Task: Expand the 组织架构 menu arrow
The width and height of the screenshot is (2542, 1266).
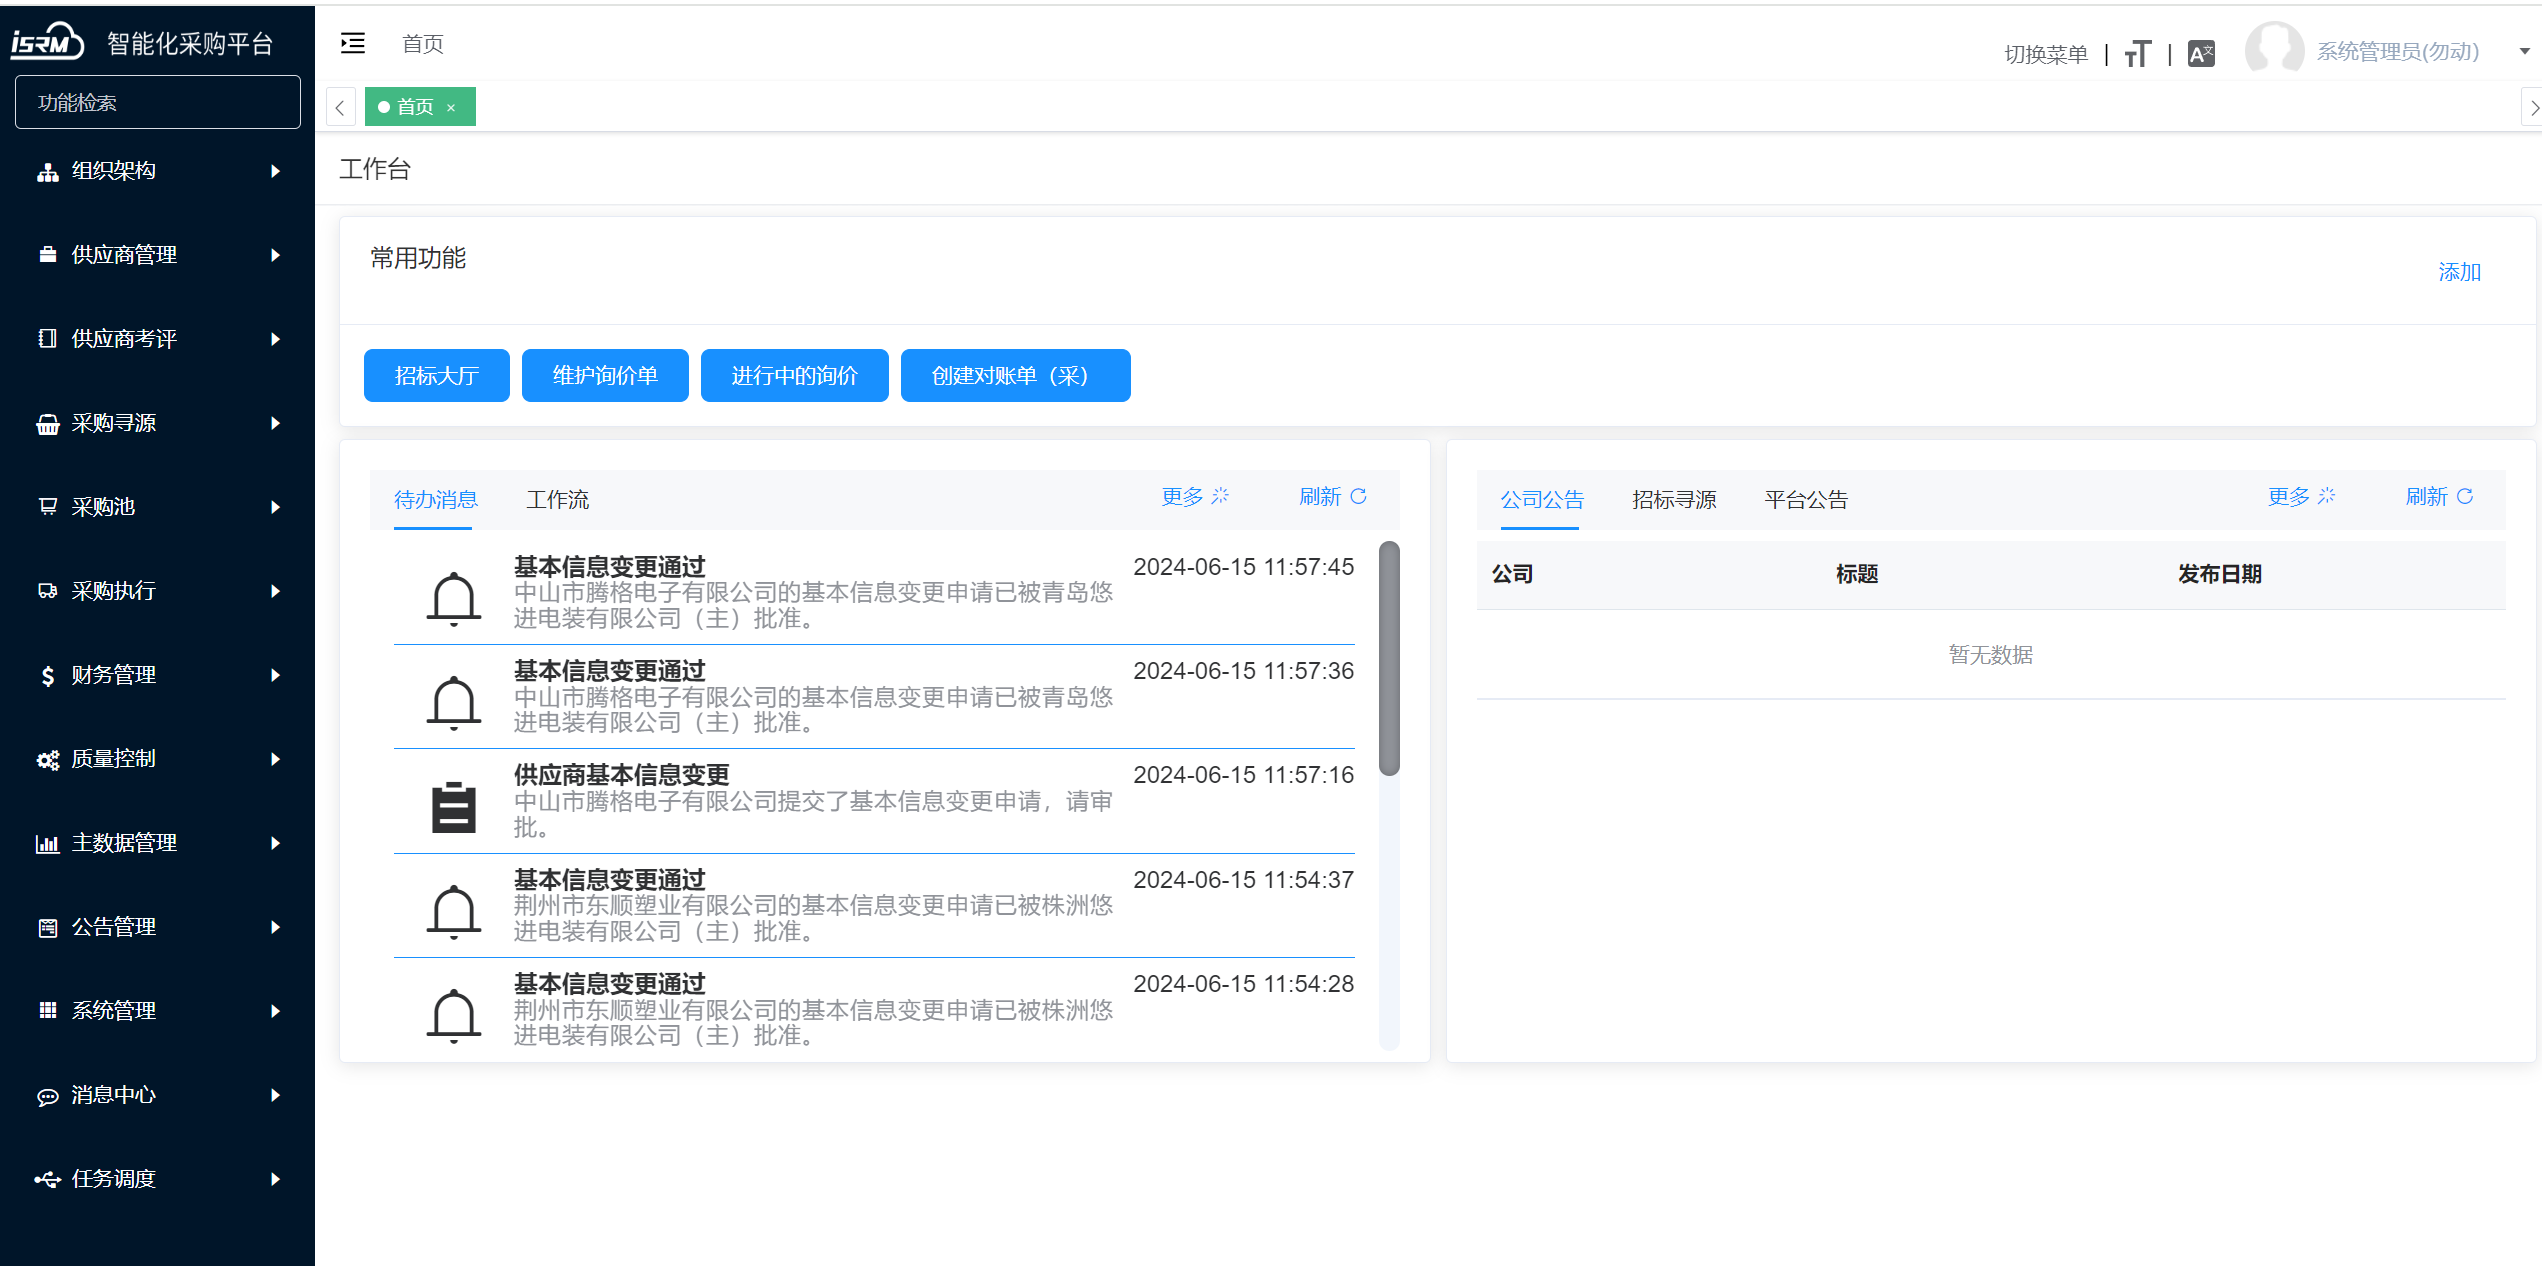Action: 275,171
